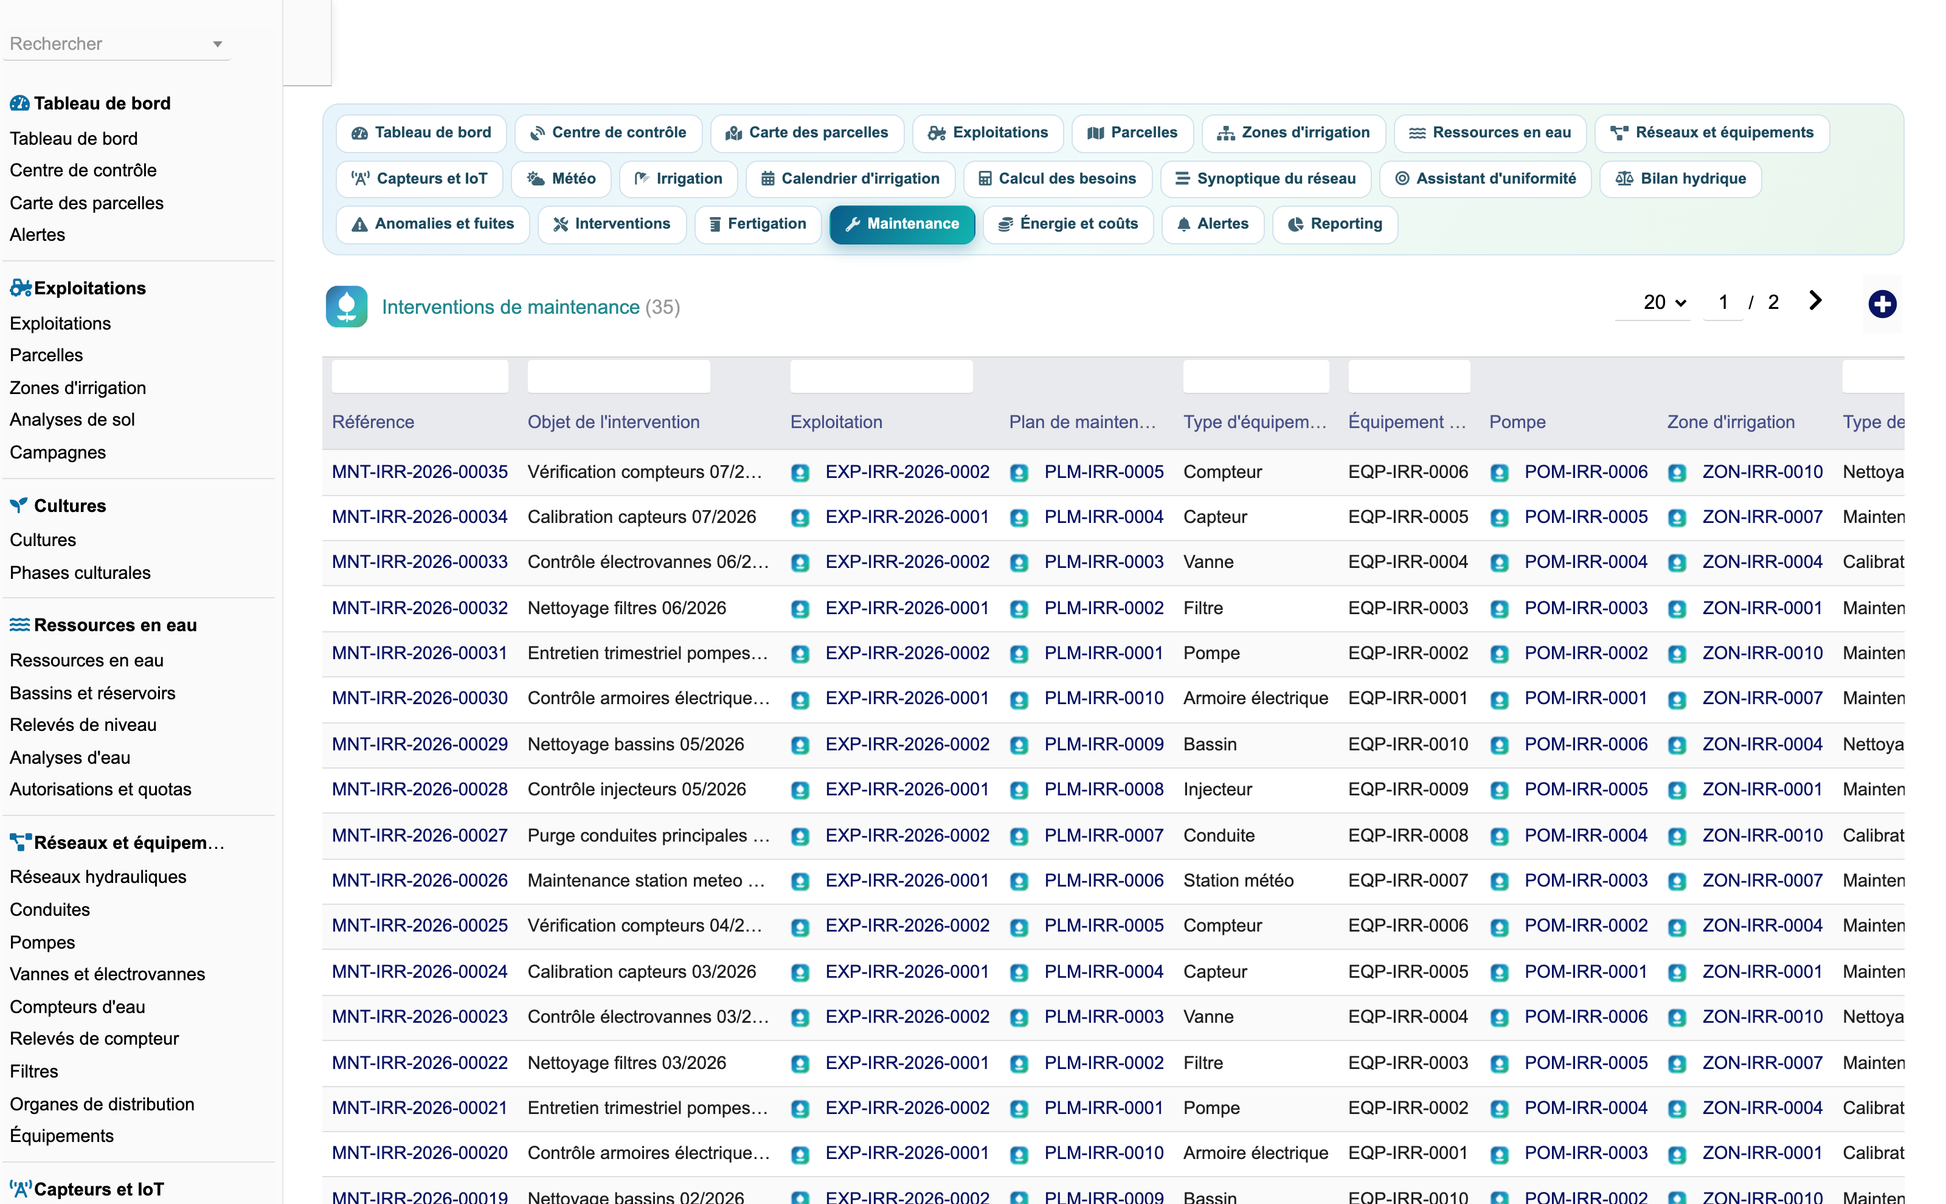
Task: Select Synoptique du réseau tab
Action: click(x=1265, y=179)
